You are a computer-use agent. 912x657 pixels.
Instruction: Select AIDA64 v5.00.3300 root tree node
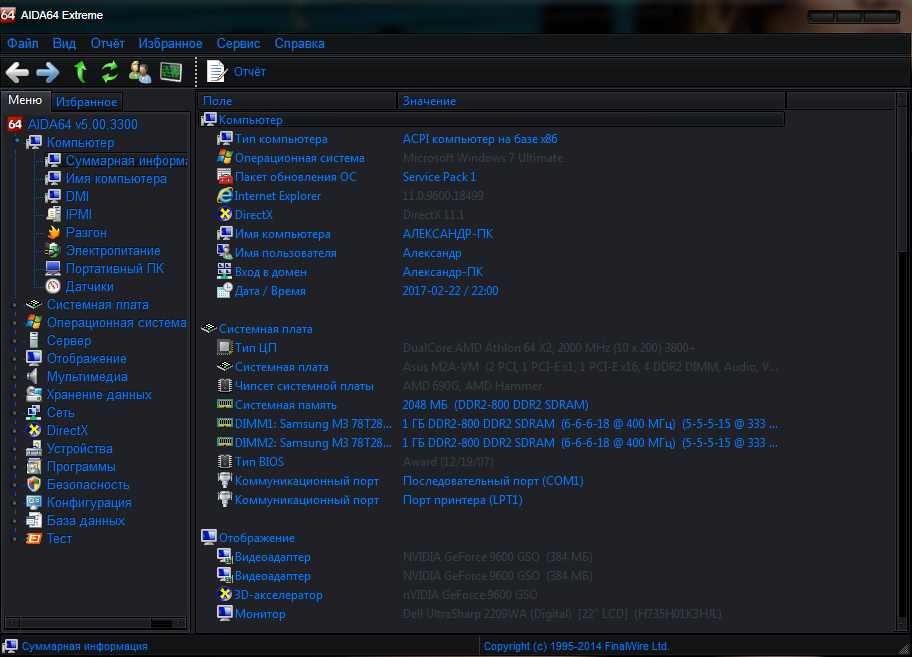point(83,124)
